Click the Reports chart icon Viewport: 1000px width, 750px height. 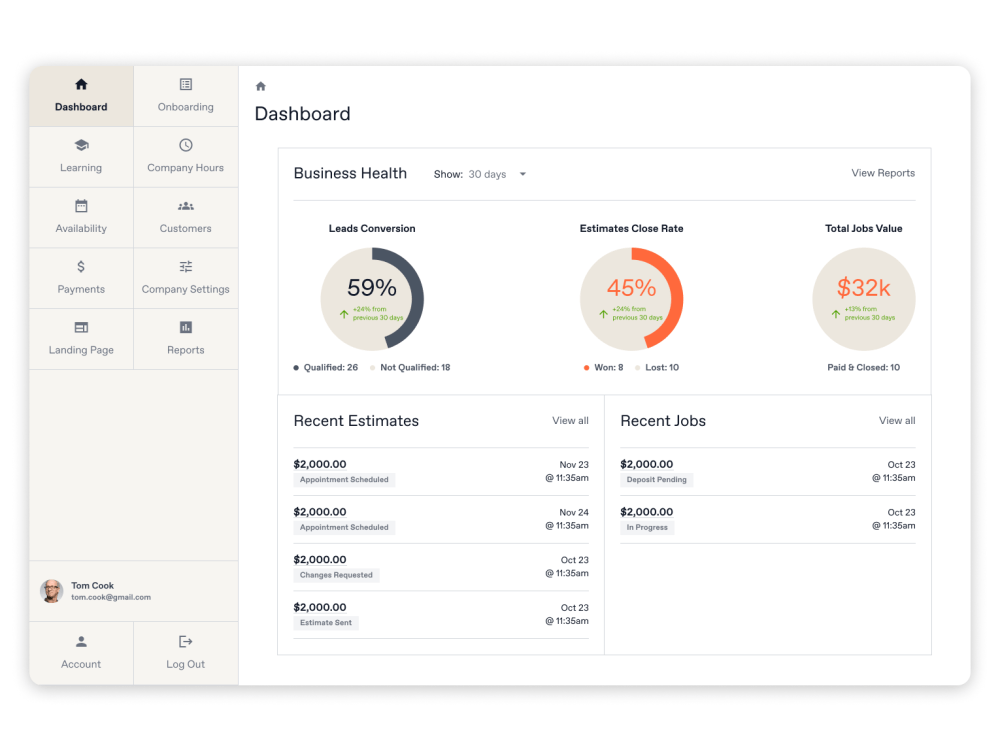pyautogui.click(x=185, y=326)
